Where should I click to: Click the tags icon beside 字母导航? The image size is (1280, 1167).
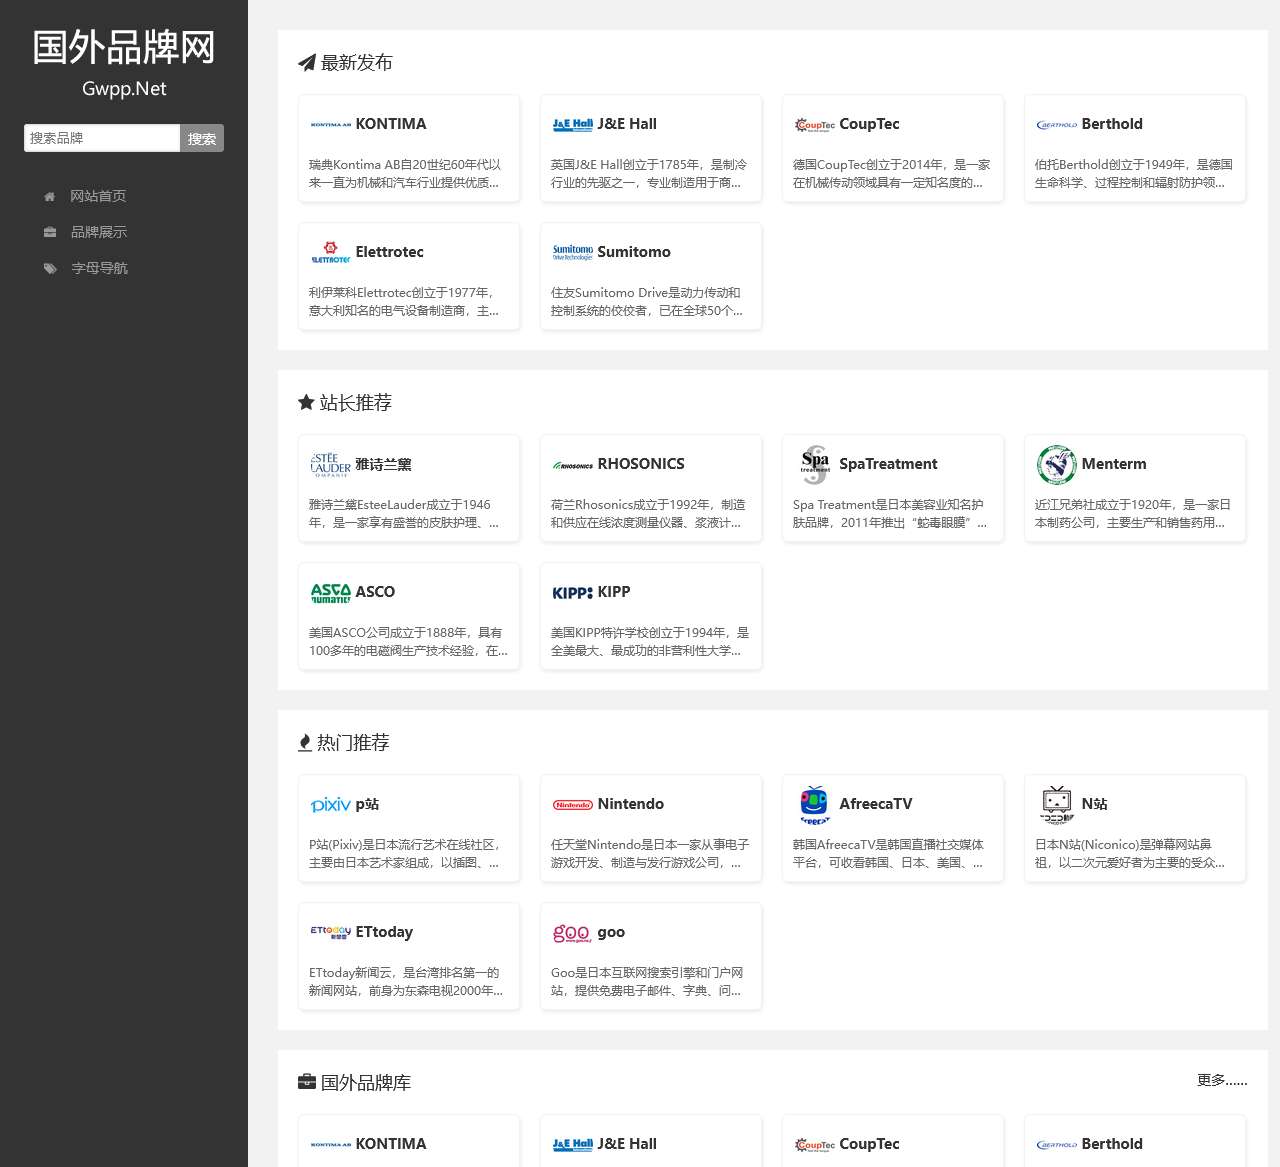tap(50, 268)
